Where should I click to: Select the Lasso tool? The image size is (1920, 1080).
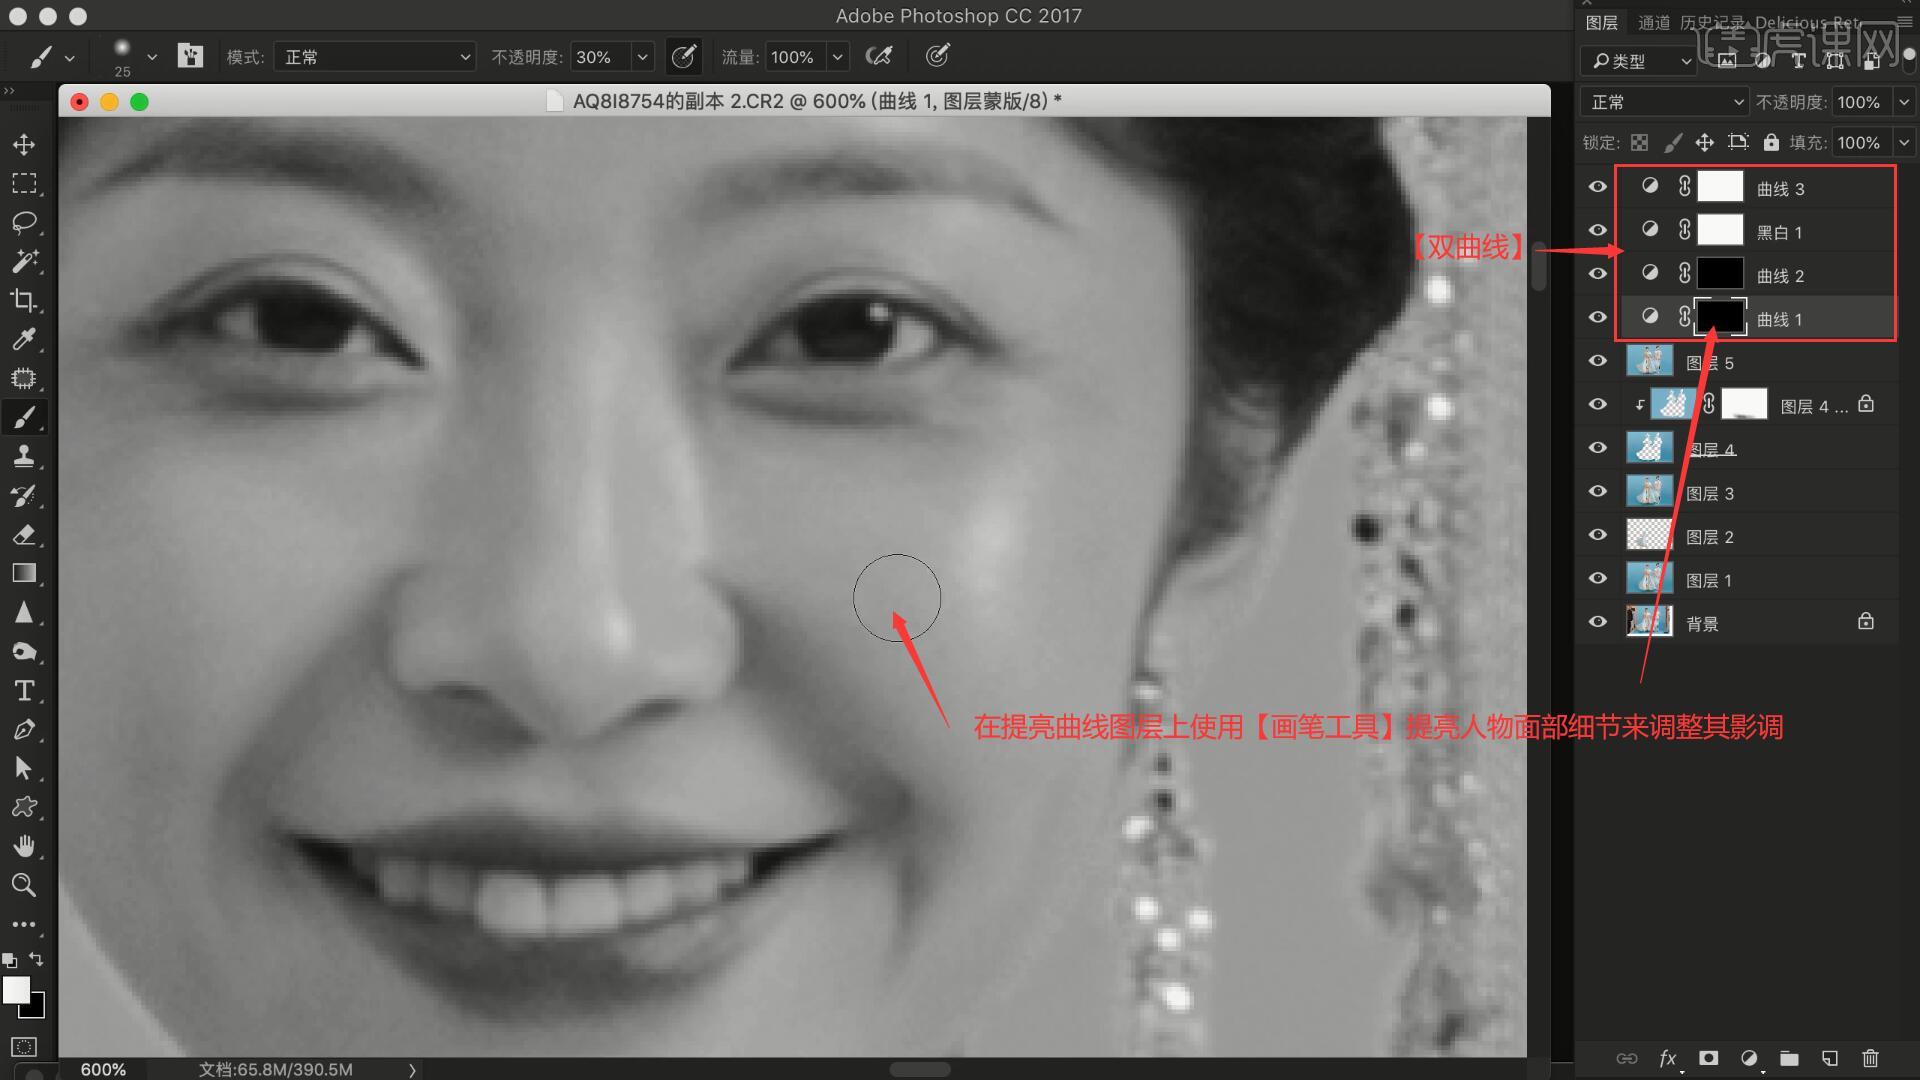coord(24,222)
